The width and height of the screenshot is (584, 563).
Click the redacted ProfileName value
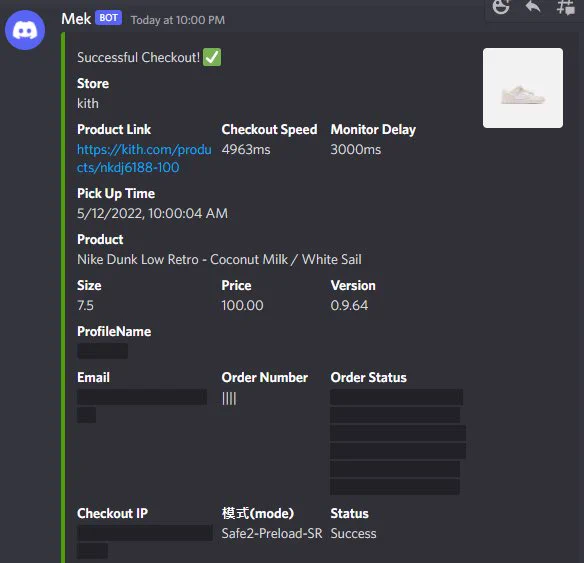coord(102,351)
